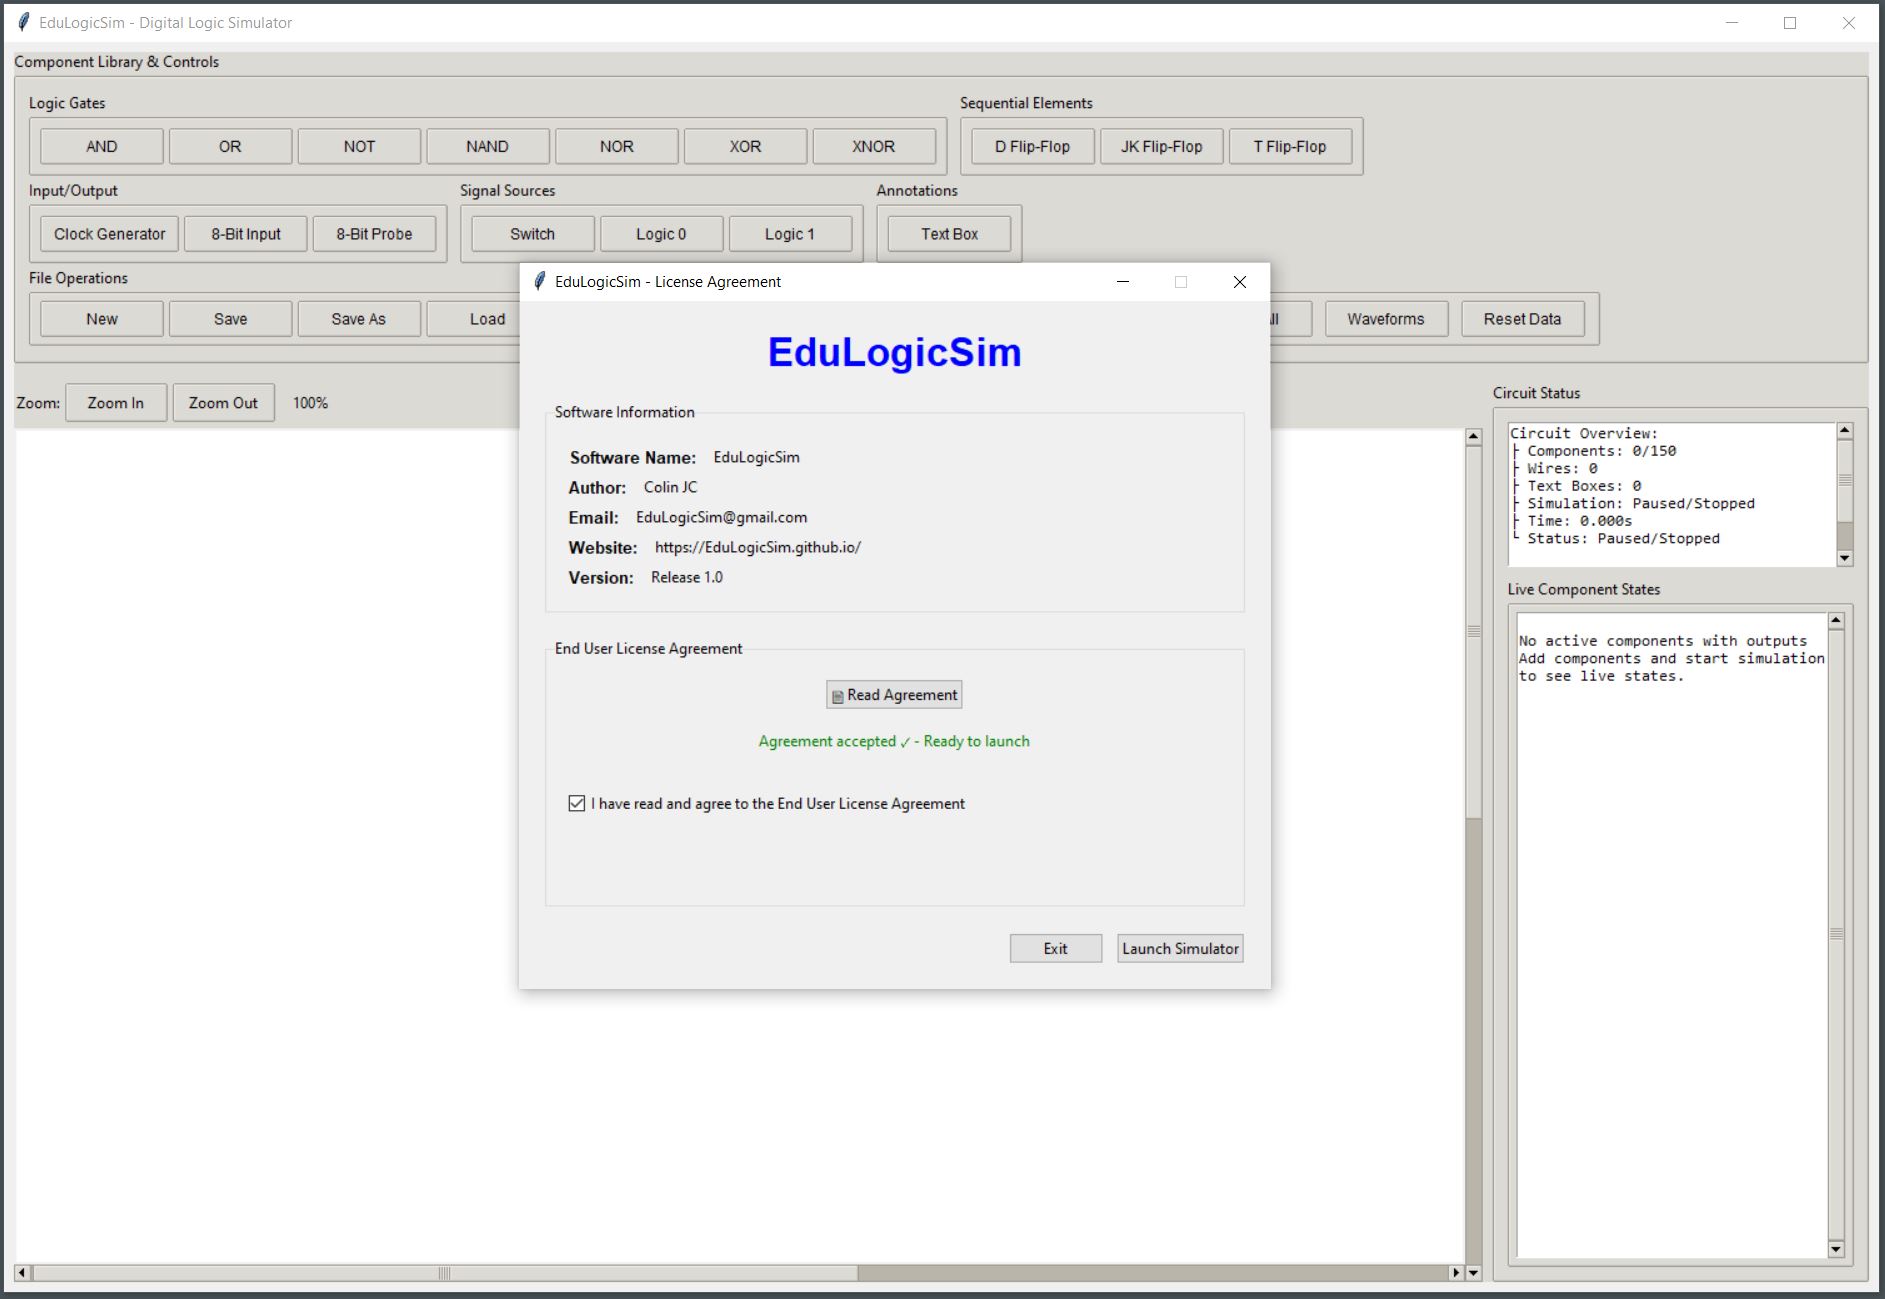Image resolution: width=1885 pixels, height=1299 pixels.
Task: Click Reset Data button
Action: [x=1523, y=319]
